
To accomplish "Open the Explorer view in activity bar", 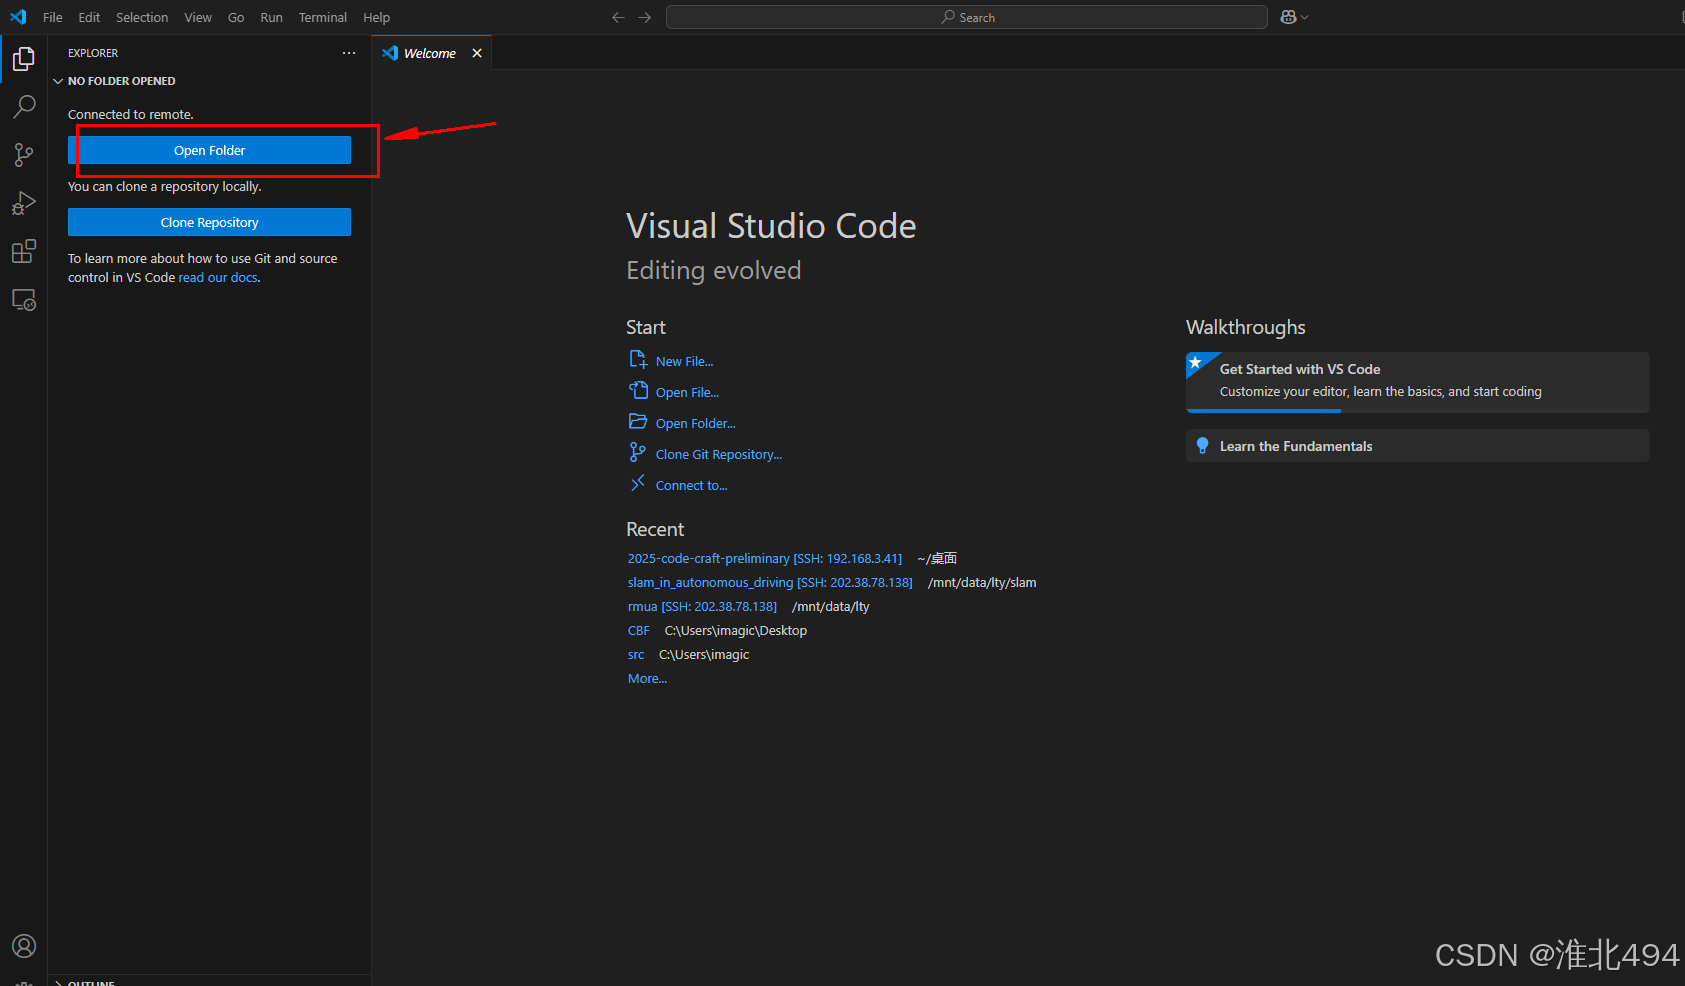I will click(24, 59).
